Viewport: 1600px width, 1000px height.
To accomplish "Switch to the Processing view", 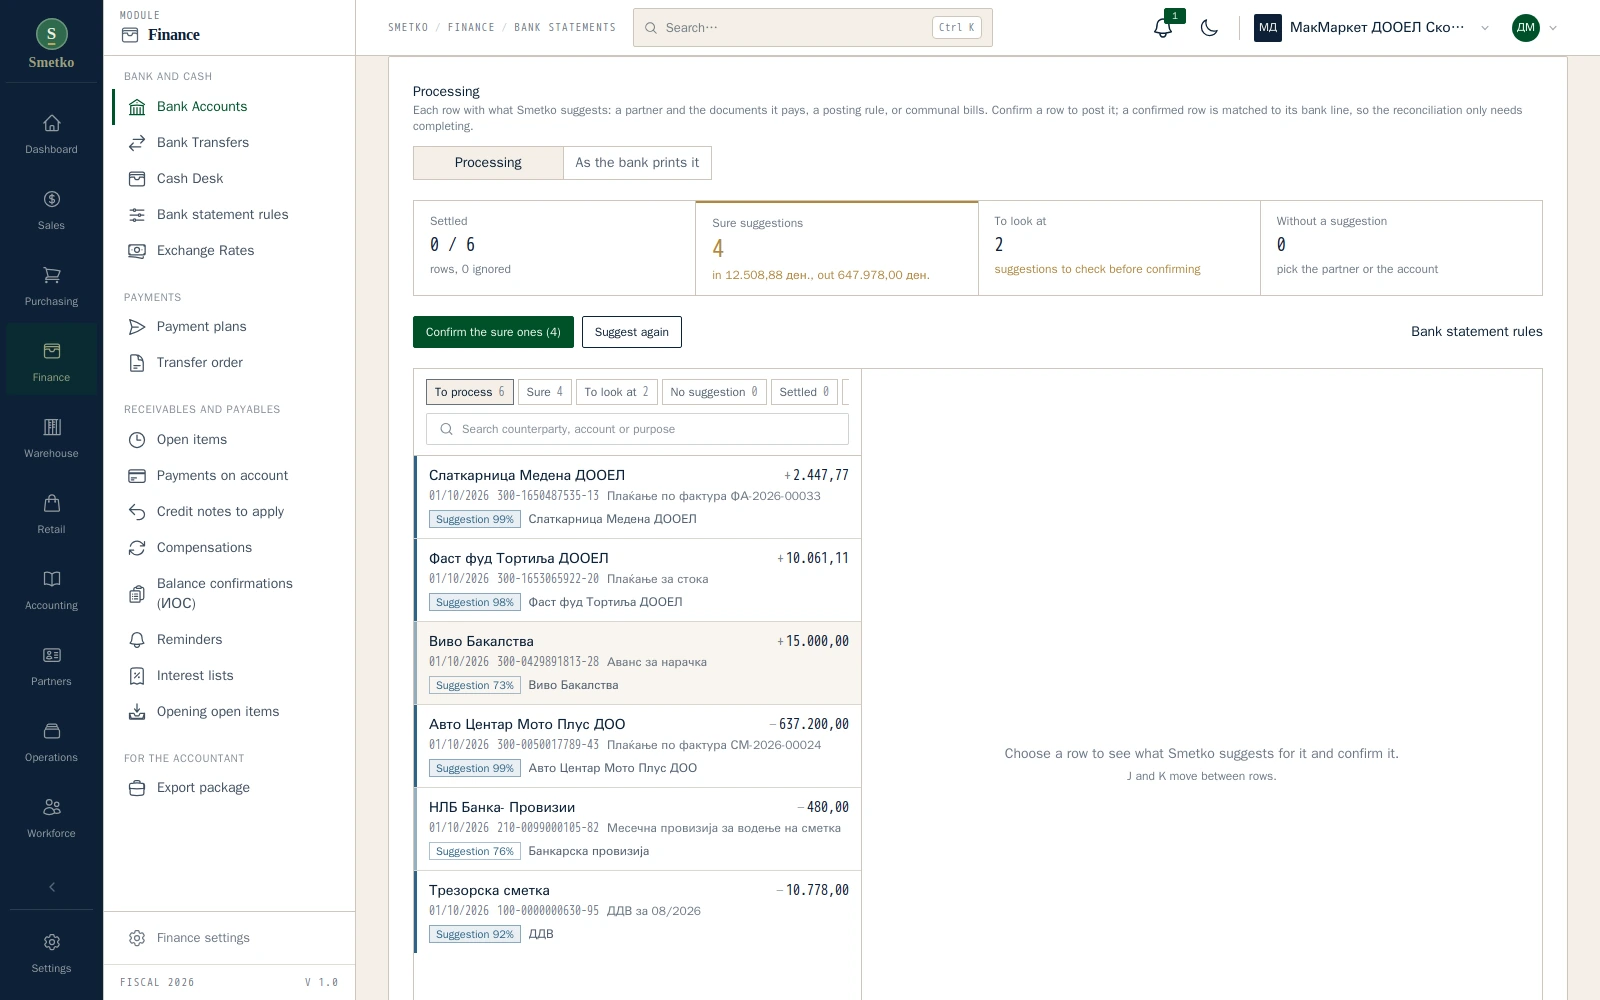I will [488, 163].
